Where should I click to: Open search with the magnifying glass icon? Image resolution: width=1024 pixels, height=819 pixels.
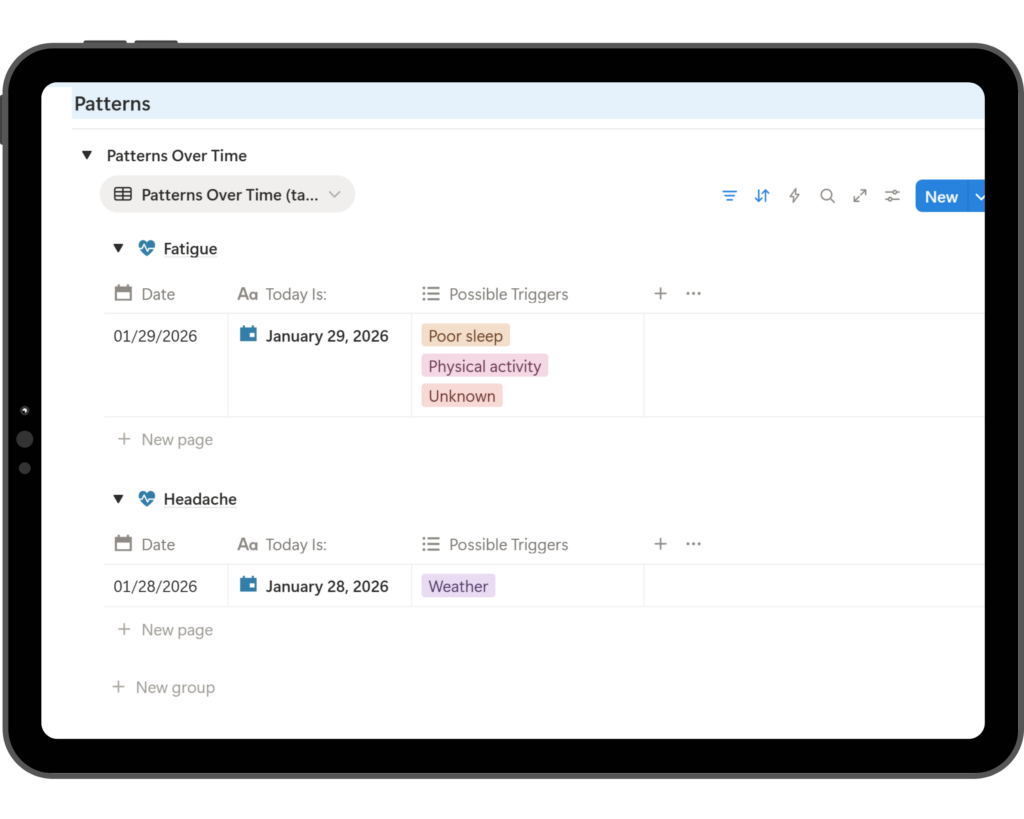point(827,196)
